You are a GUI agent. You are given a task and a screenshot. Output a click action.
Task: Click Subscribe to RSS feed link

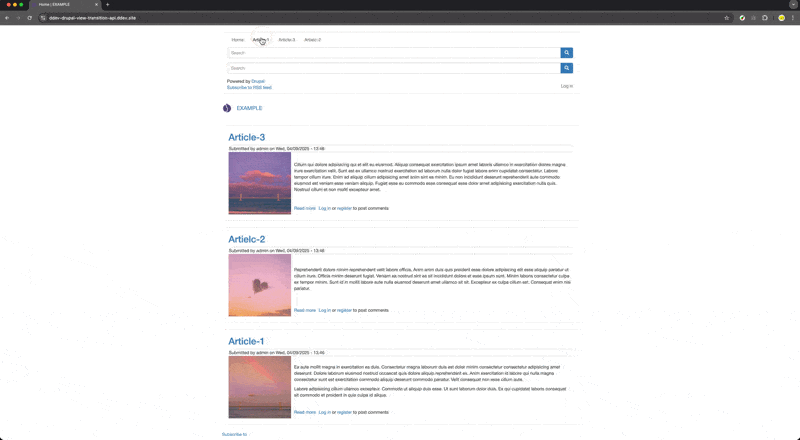[x=249, y=87]
